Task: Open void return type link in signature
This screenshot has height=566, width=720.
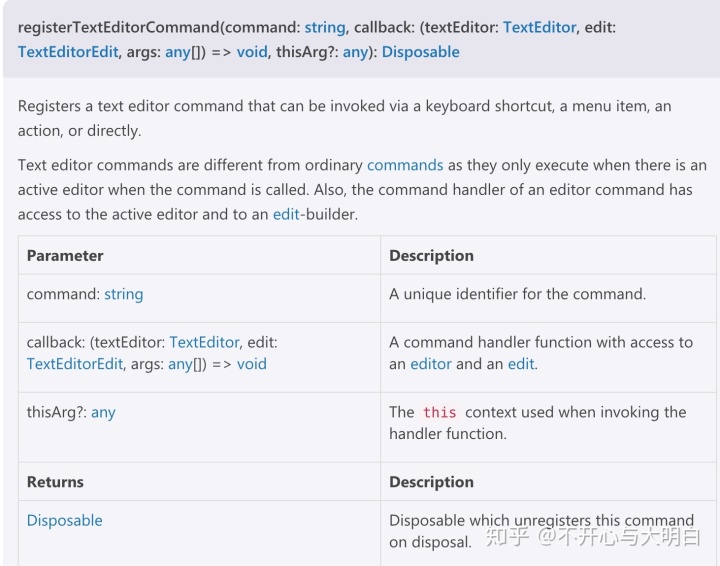Action: tap(252, 52)
